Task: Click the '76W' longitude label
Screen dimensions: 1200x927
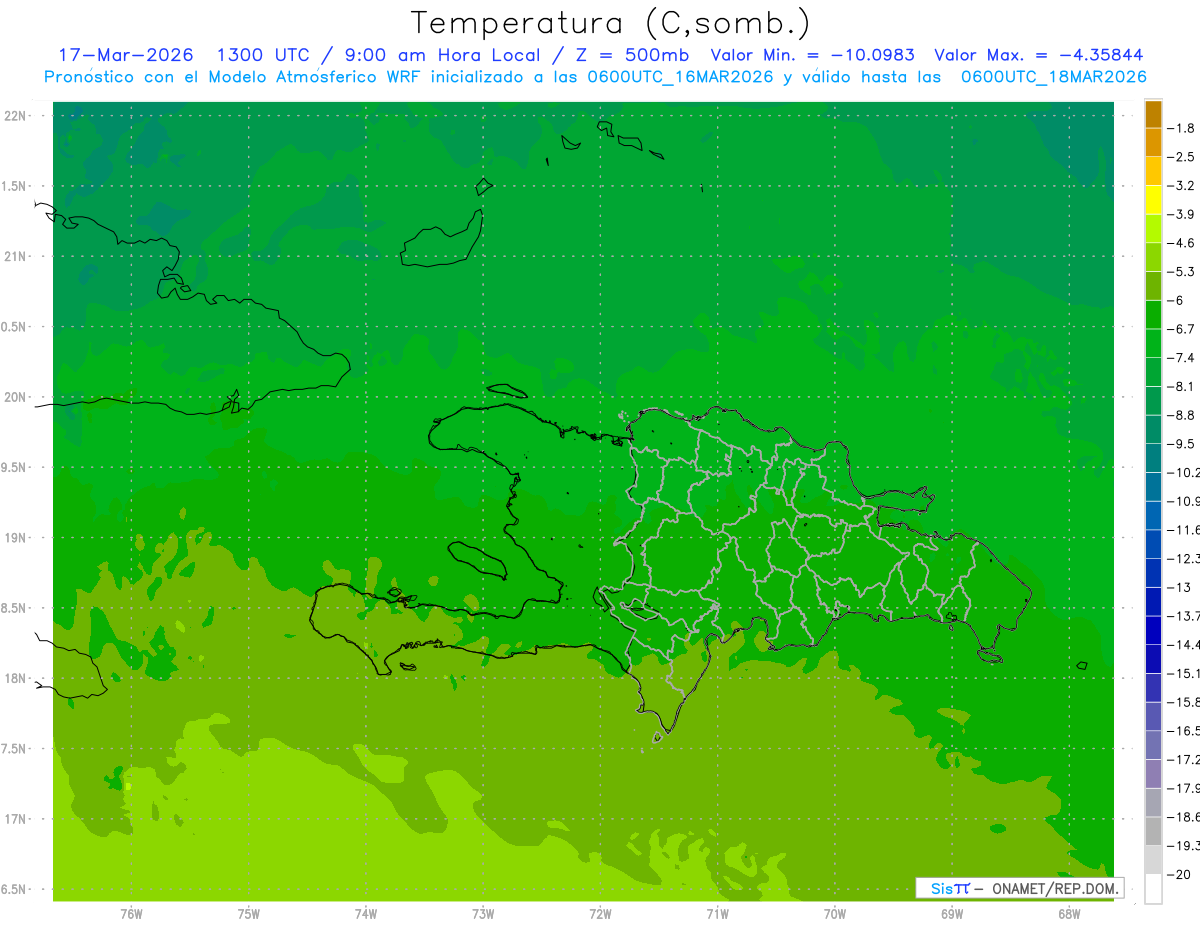Action: 131,914
